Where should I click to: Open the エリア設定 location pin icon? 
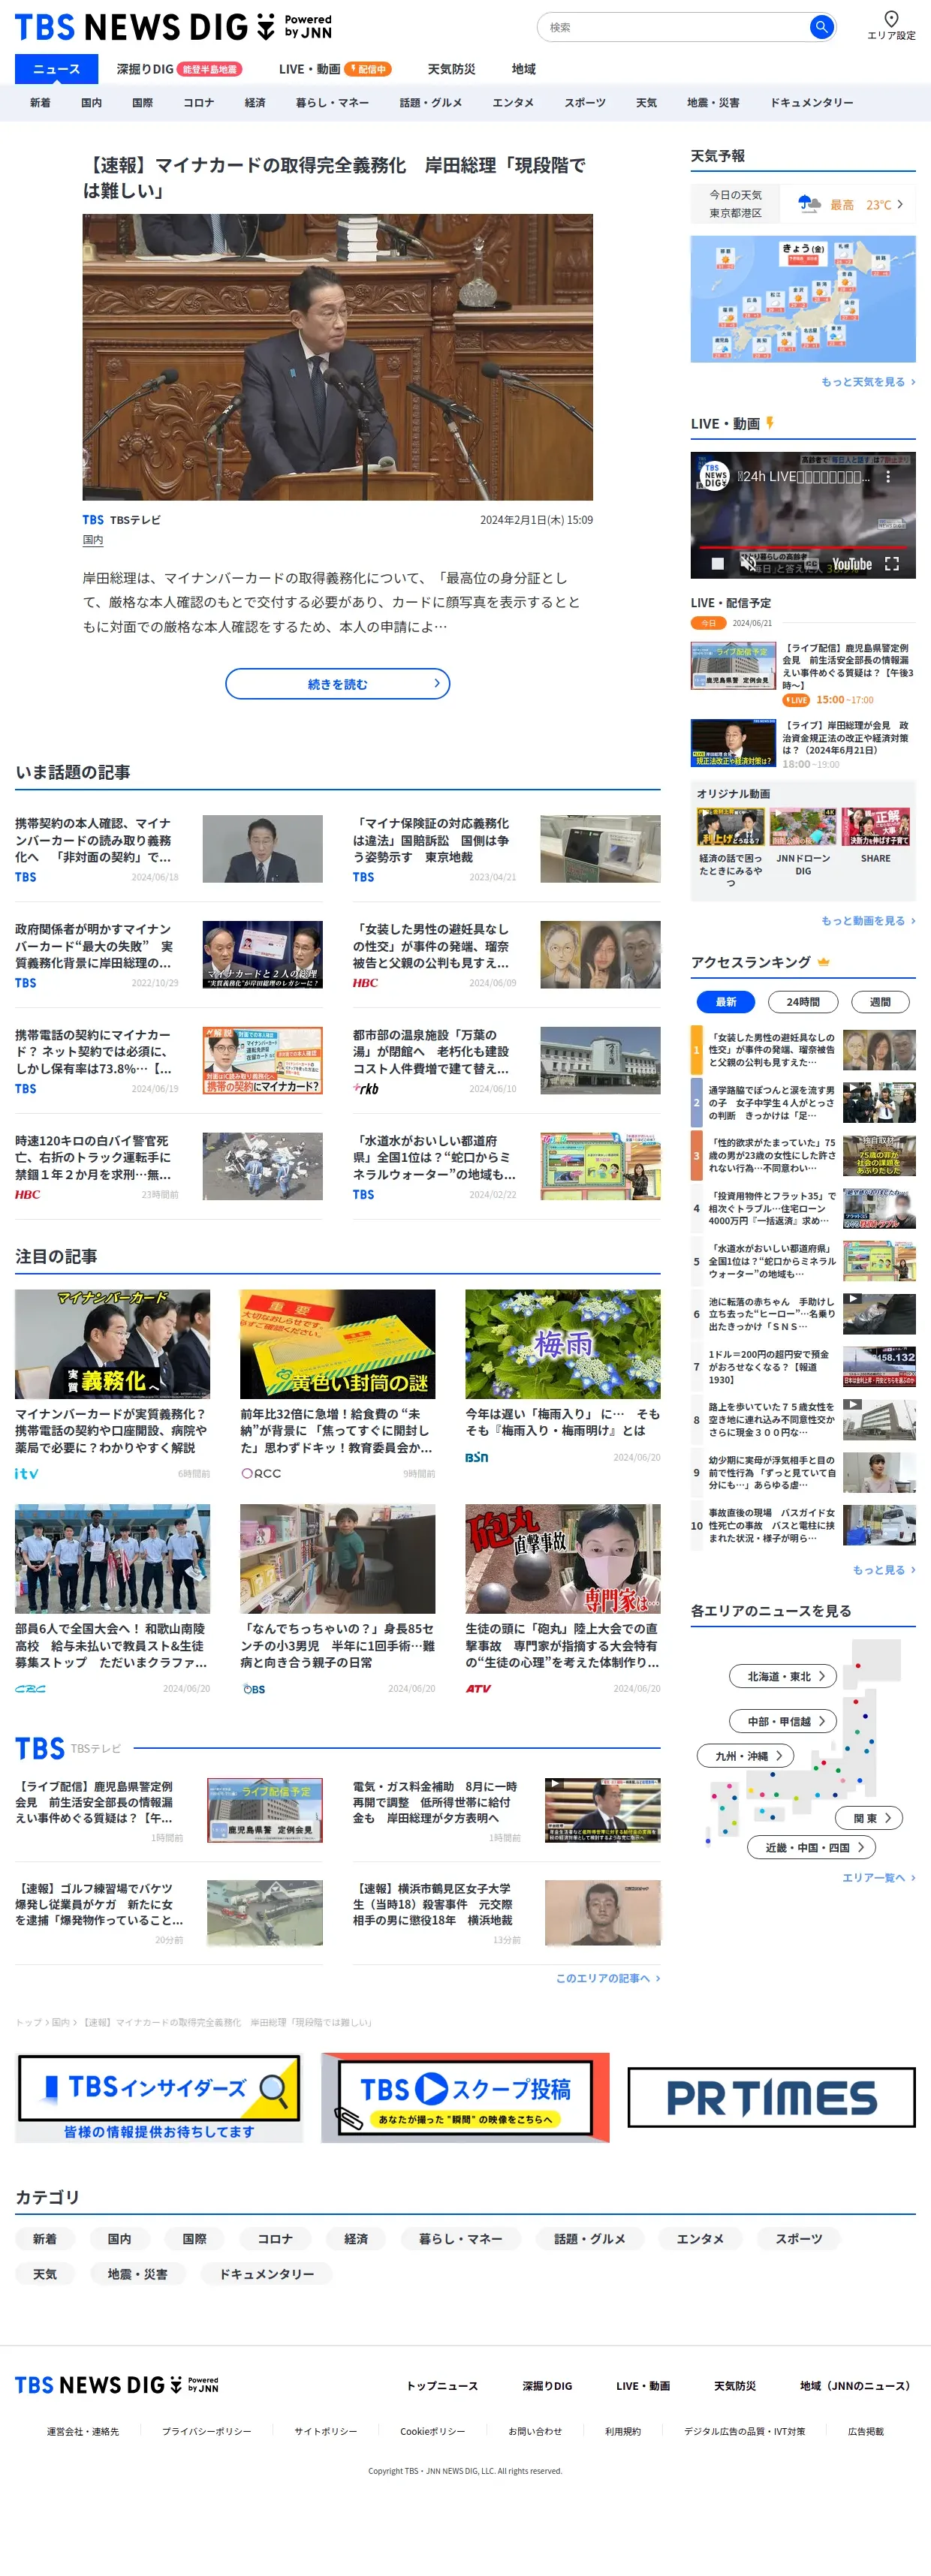(891, 18)
